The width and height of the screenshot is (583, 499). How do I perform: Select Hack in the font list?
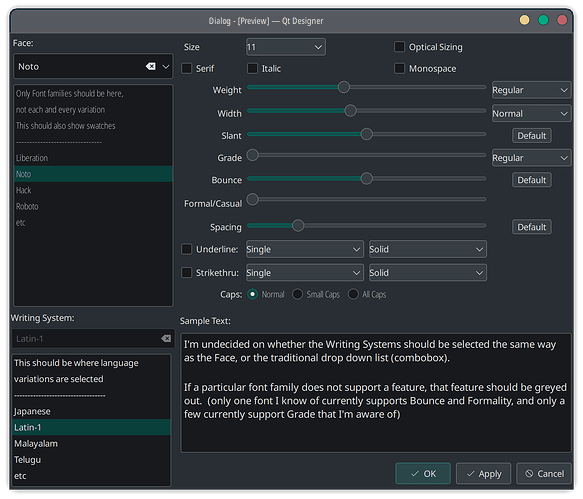[93, 190]
